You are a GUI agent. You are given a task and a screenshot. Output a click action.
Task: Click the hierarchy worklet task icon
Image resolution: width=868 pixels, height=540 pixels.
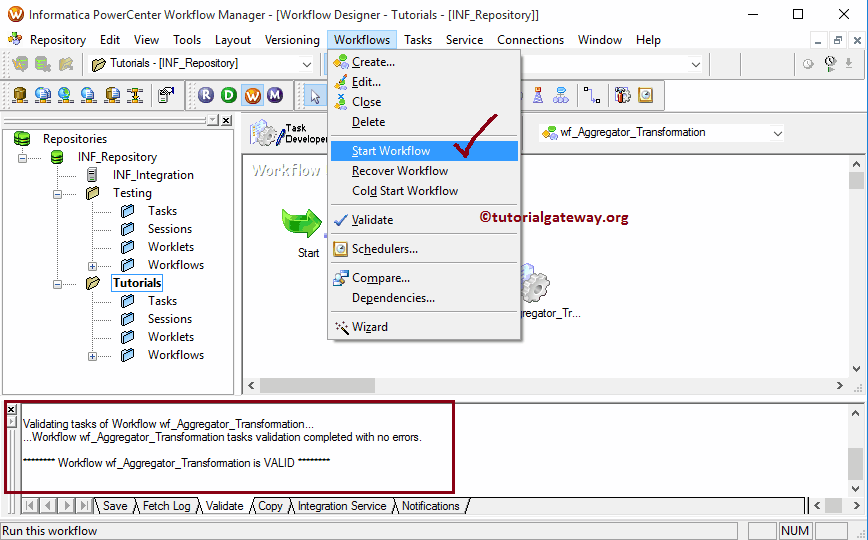(x=561, y=95)
